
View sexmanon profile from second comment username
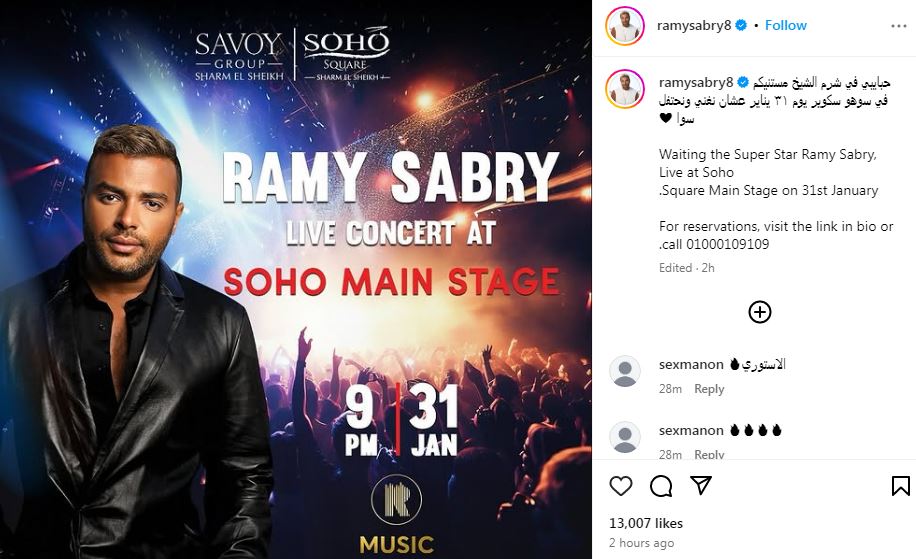pos(691,430)
